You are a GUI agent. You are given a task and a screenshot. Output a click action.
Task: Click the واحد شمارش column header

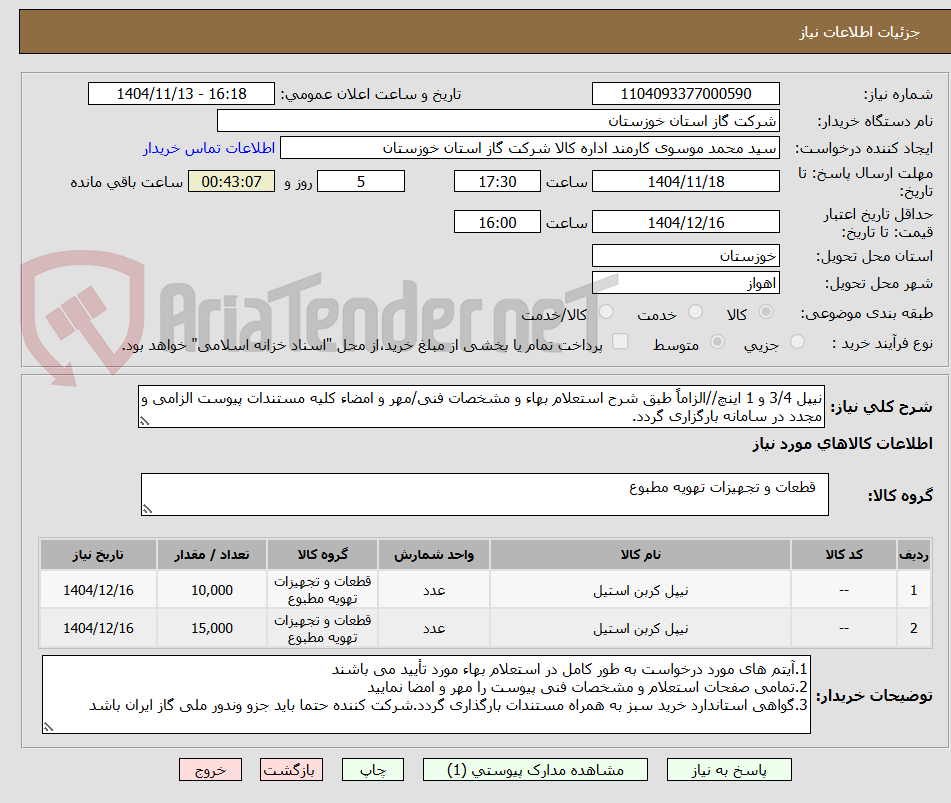pyautogui.click(x=434, y=554)
